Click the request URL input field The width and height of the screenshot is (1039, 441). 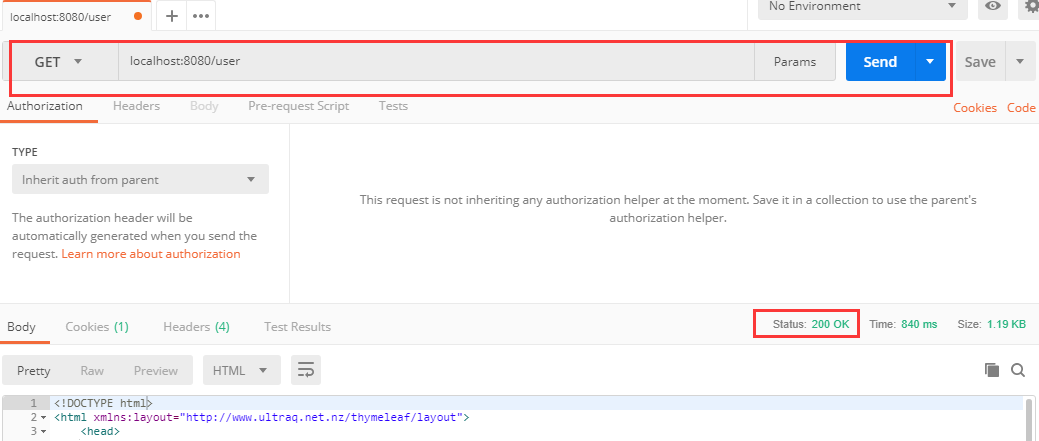pos(436,62)
